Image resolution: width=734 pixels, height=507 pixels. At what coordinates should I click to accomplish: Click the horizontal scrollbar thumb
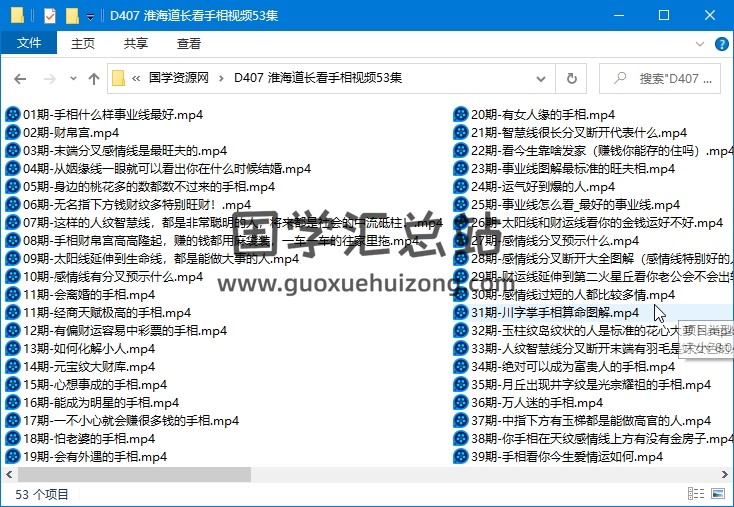pyautogui.click(x=134, y=475)
